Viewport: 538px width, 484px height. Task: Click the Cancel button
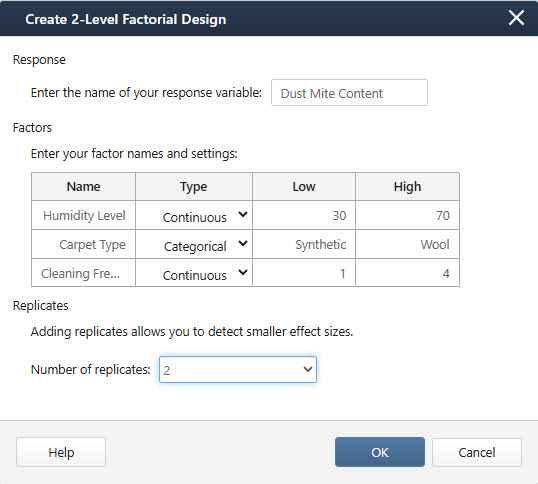pyautogui.click(x=477, y=452)
